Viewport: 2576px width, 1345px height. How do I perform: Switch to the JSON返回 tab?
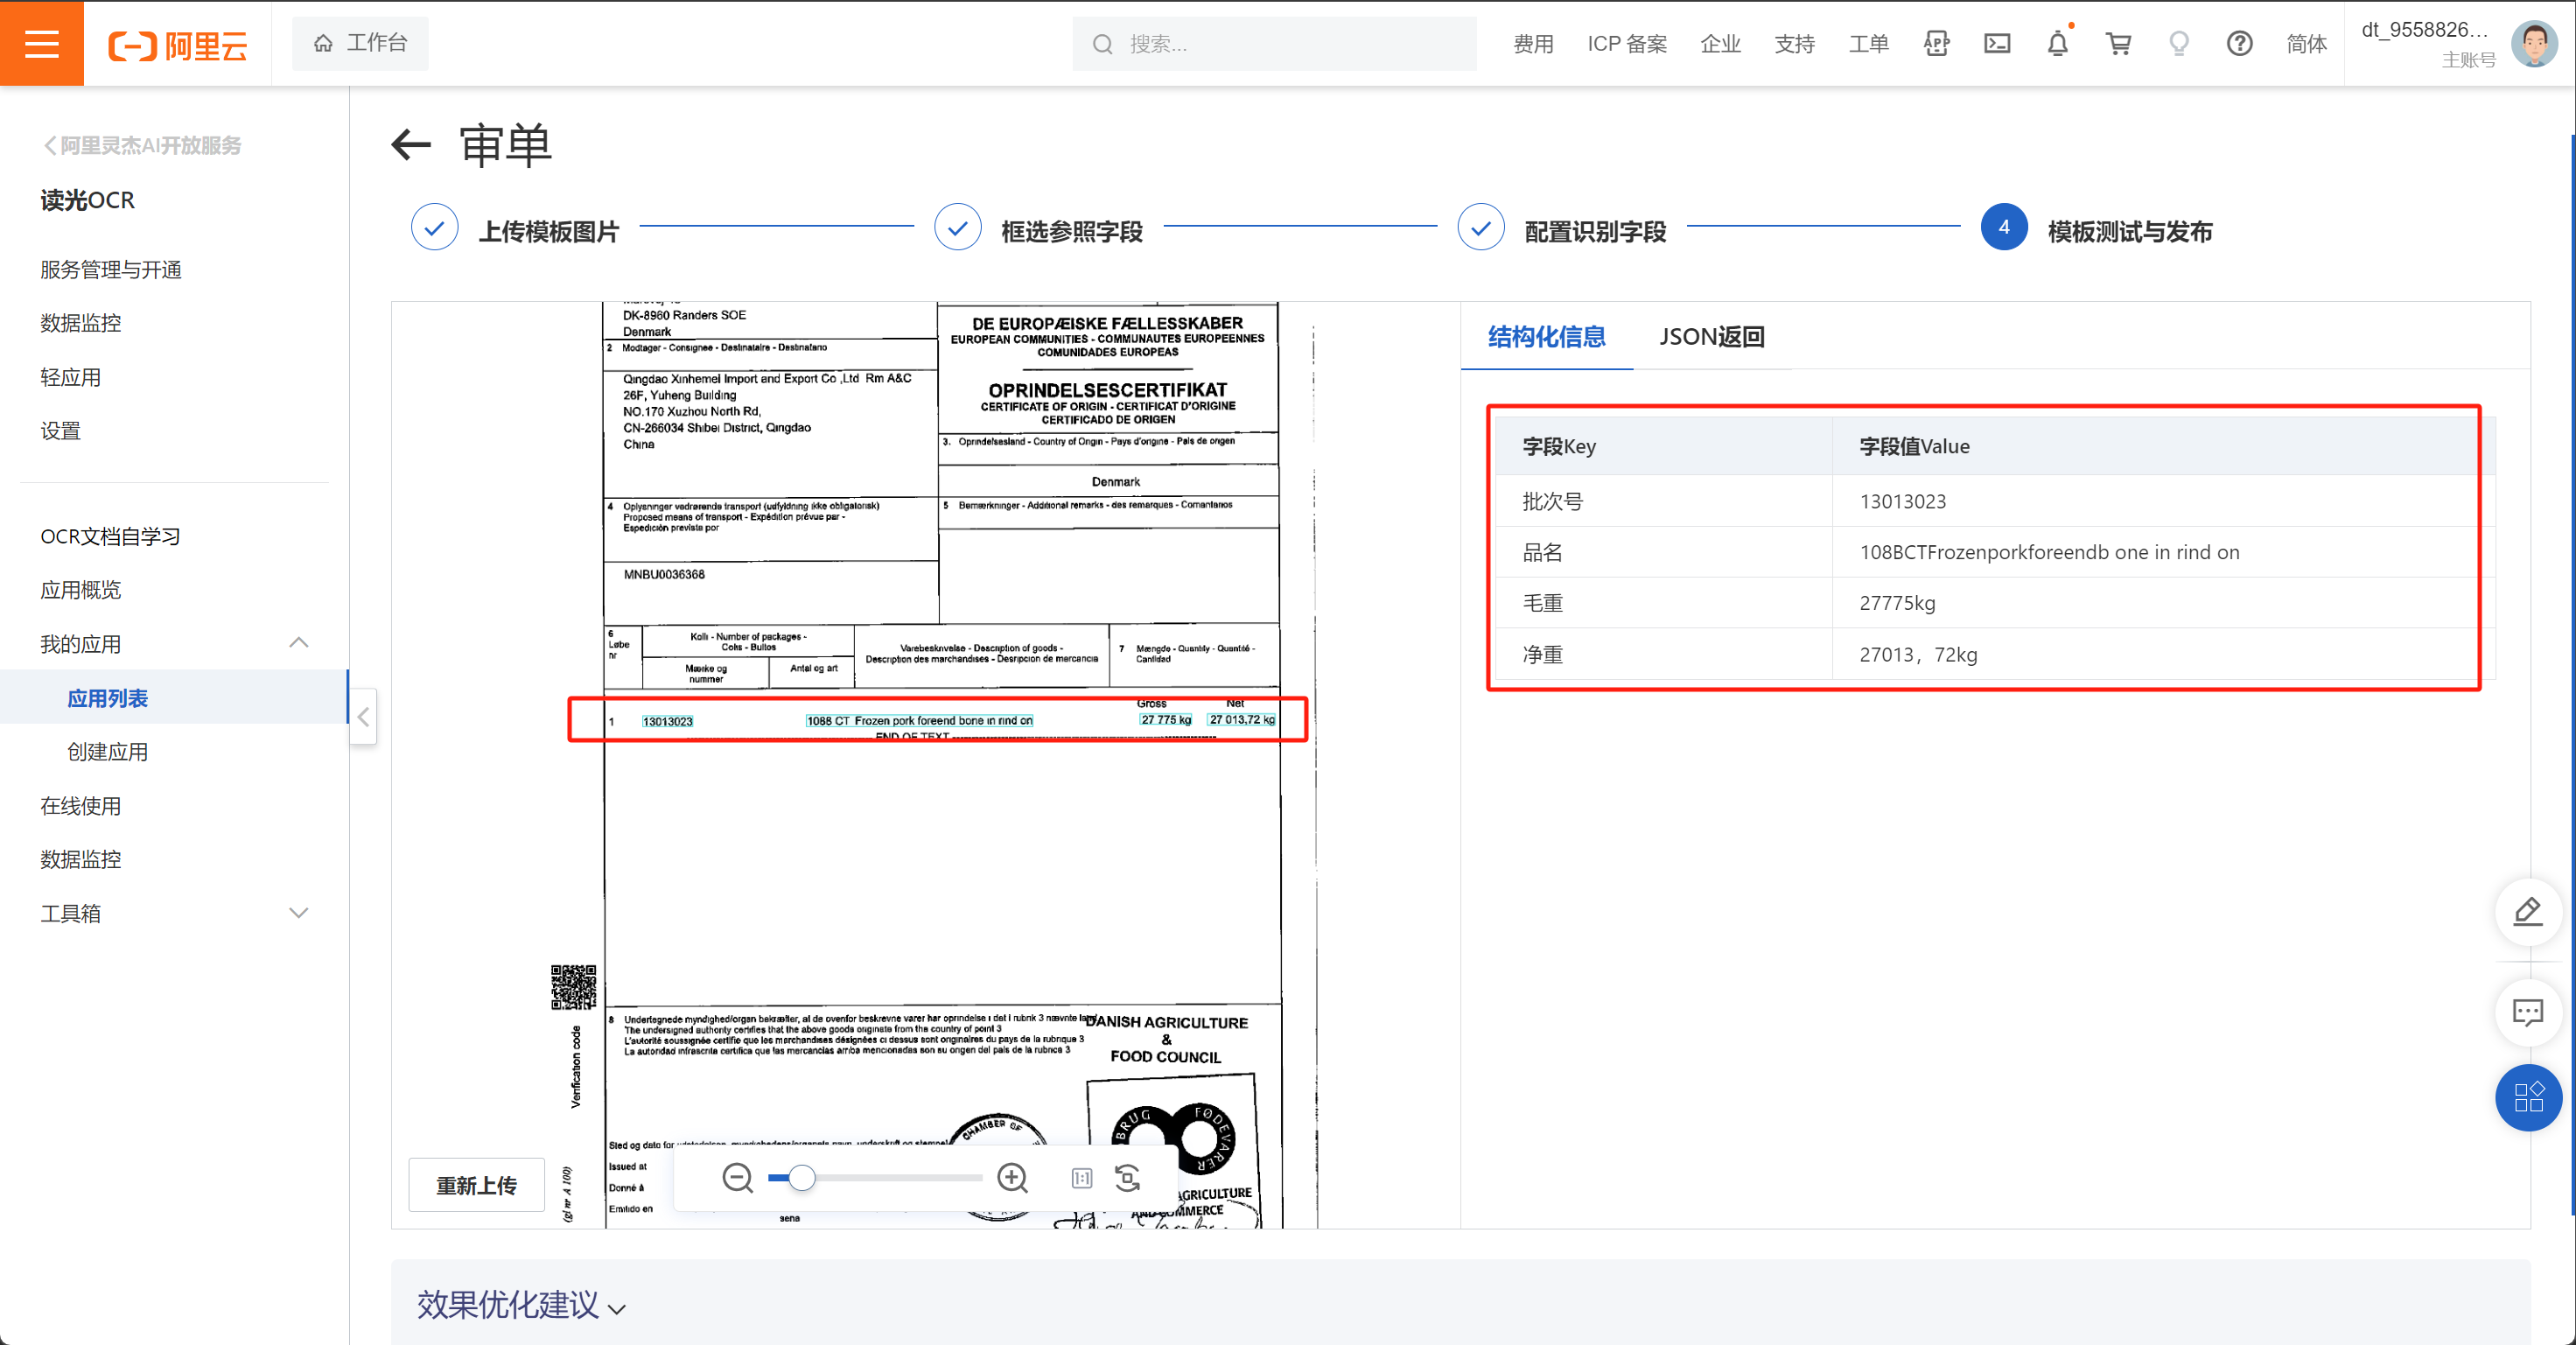pos(1711,337)
